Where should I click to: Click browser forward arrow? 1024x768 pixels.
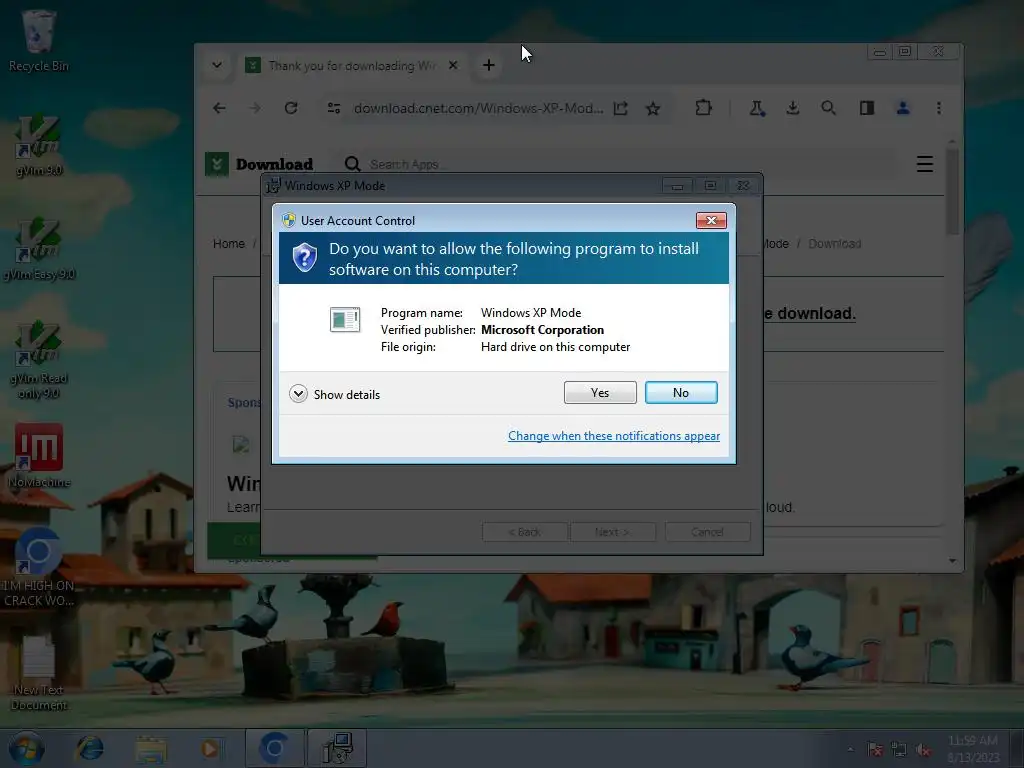[255, 108]
